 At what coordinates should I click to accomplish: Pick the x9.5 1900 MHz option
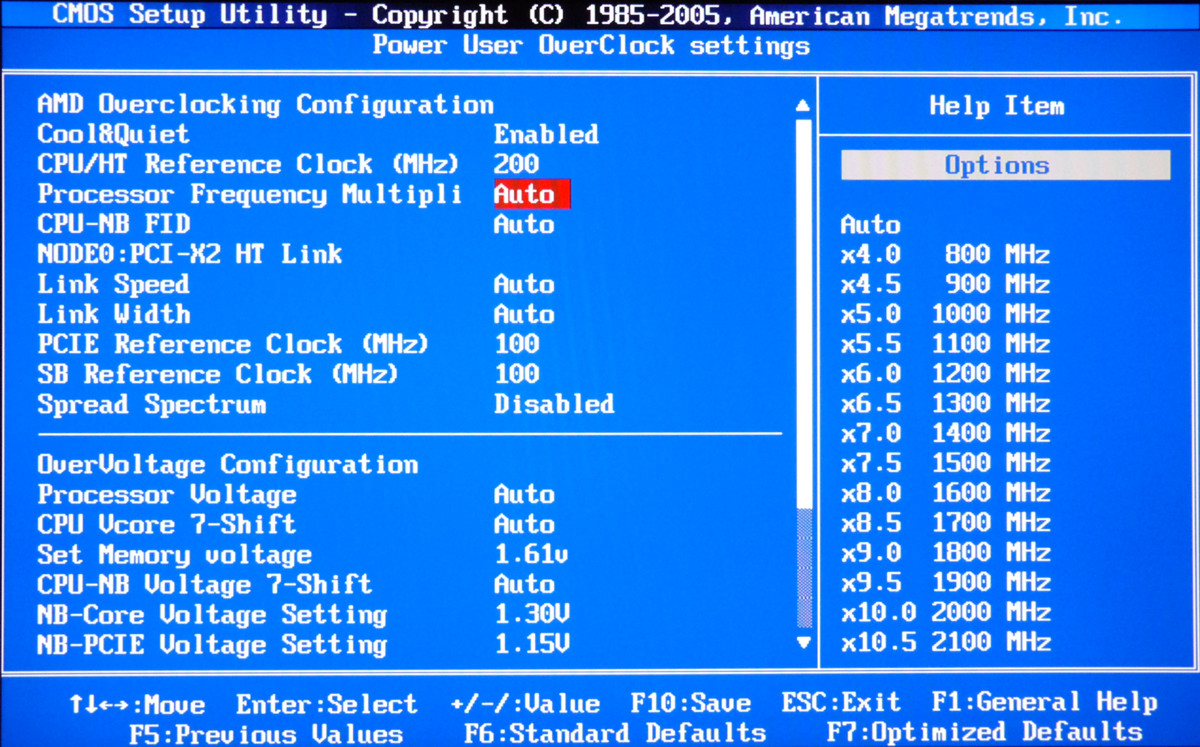click(945, 583)
